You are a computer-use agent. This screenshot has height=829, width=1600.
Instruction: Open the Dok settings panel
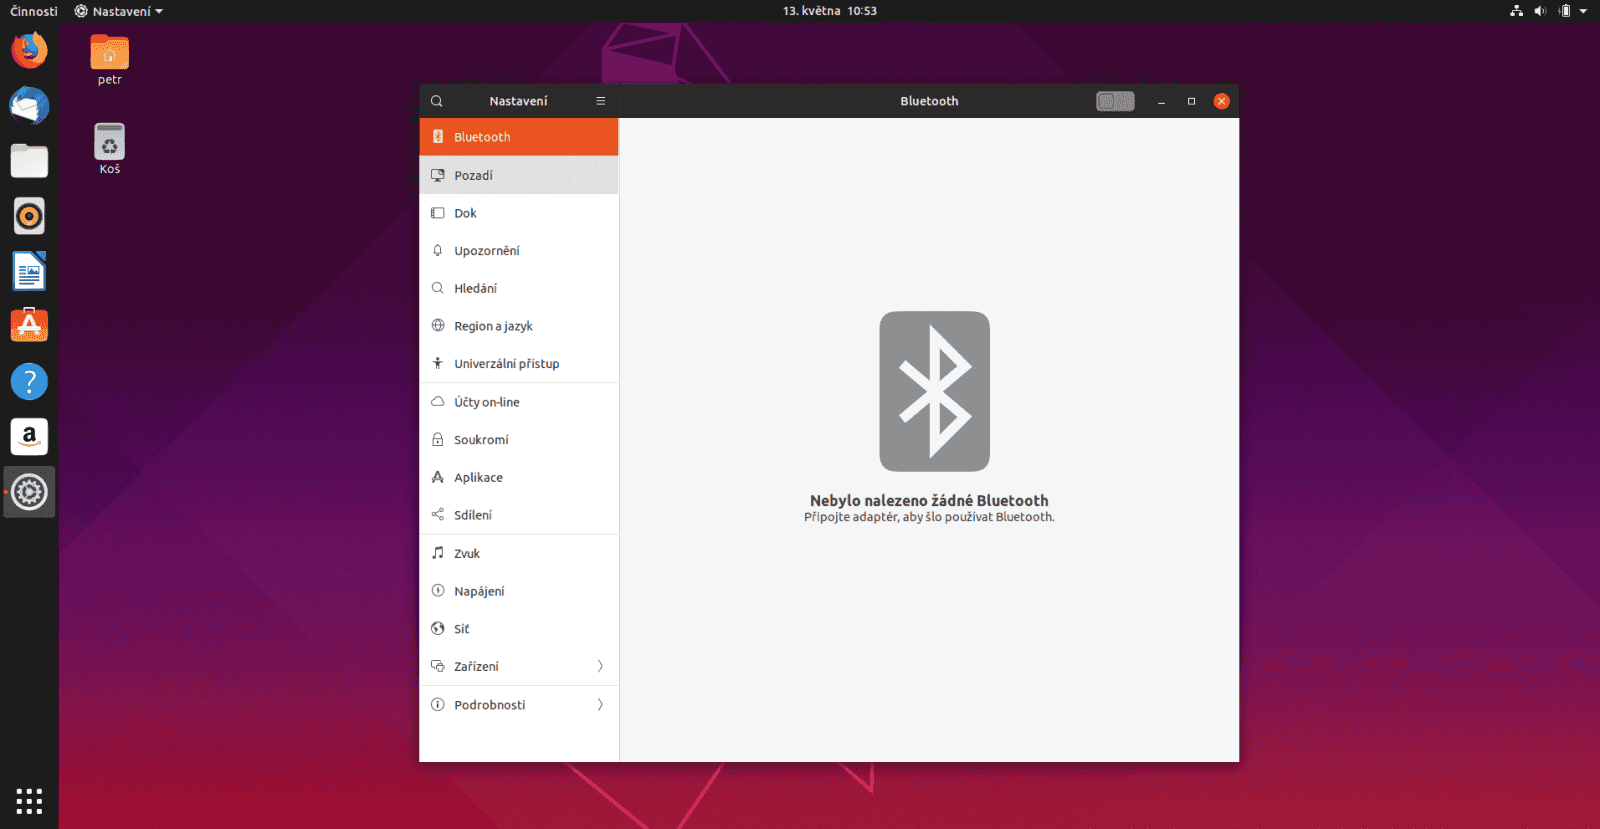[519, 213]
